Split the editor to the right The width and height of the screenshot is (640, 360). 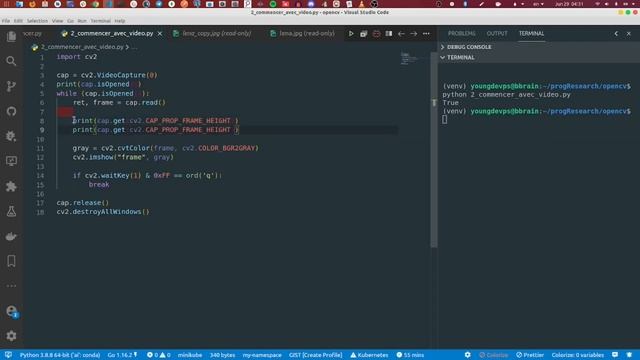(389, 33)
